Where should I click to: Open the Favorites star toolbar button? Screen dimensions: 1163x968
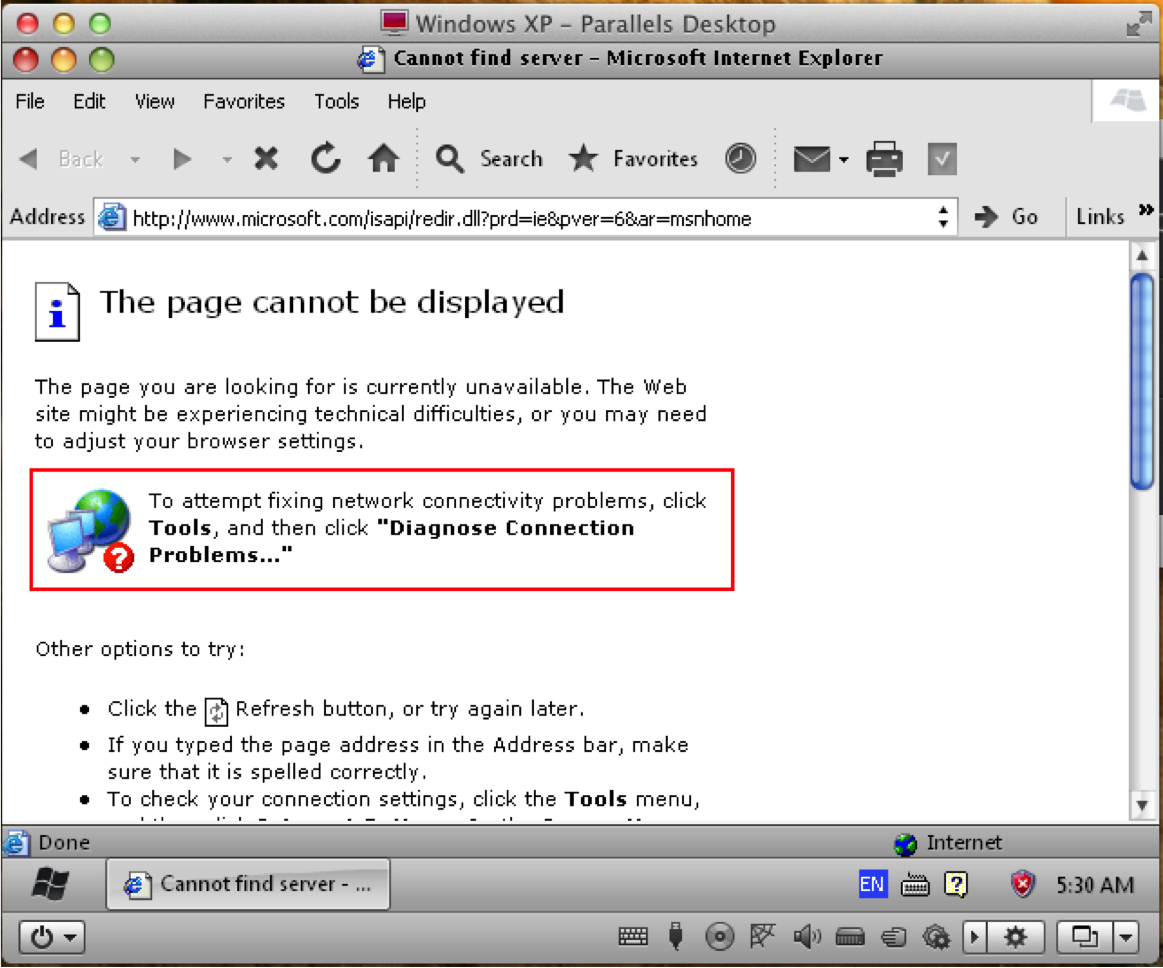[633, 159]
